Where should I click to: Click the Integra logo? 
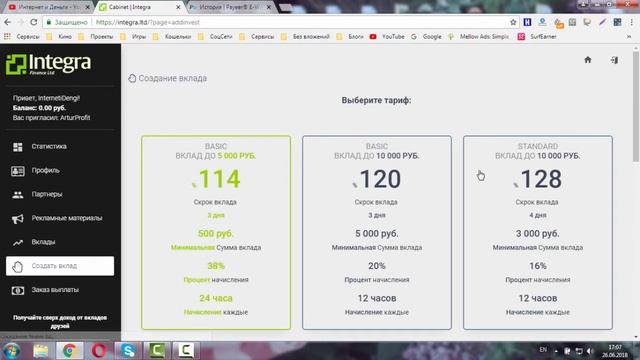pyautogui.click(x=49, y=64)
